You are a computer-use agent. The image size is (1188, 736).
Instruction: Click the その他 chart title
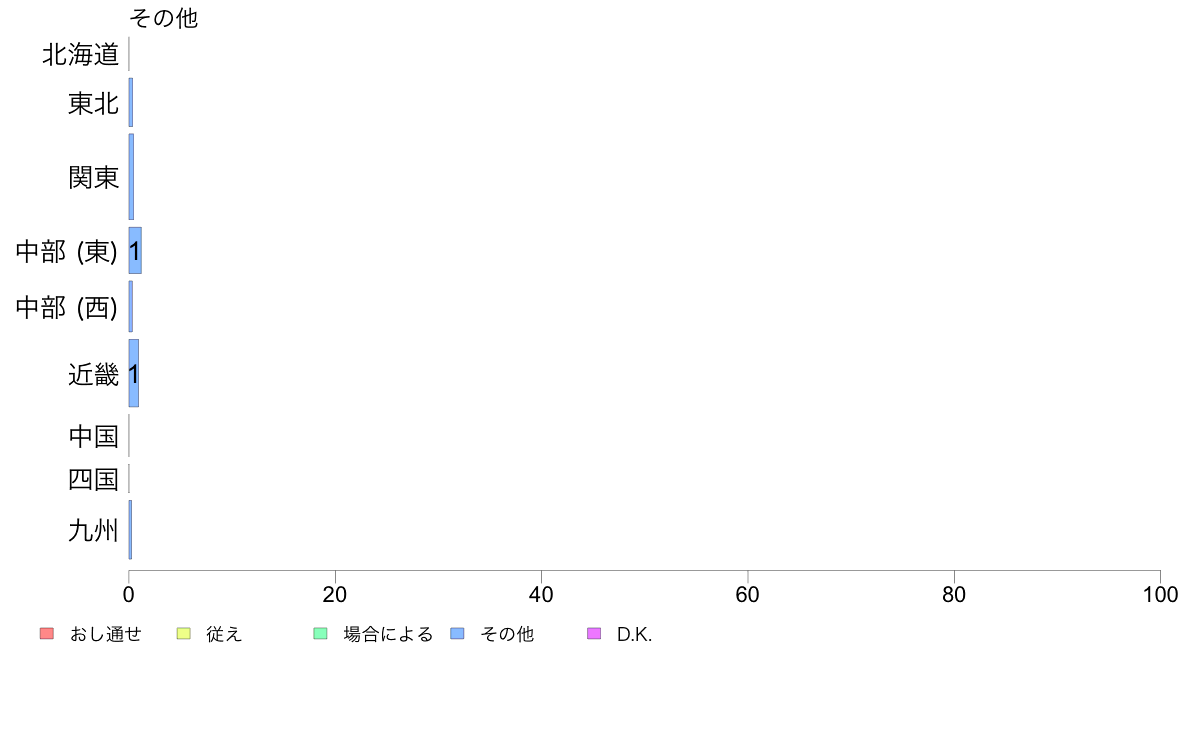[x=164, y=19]
